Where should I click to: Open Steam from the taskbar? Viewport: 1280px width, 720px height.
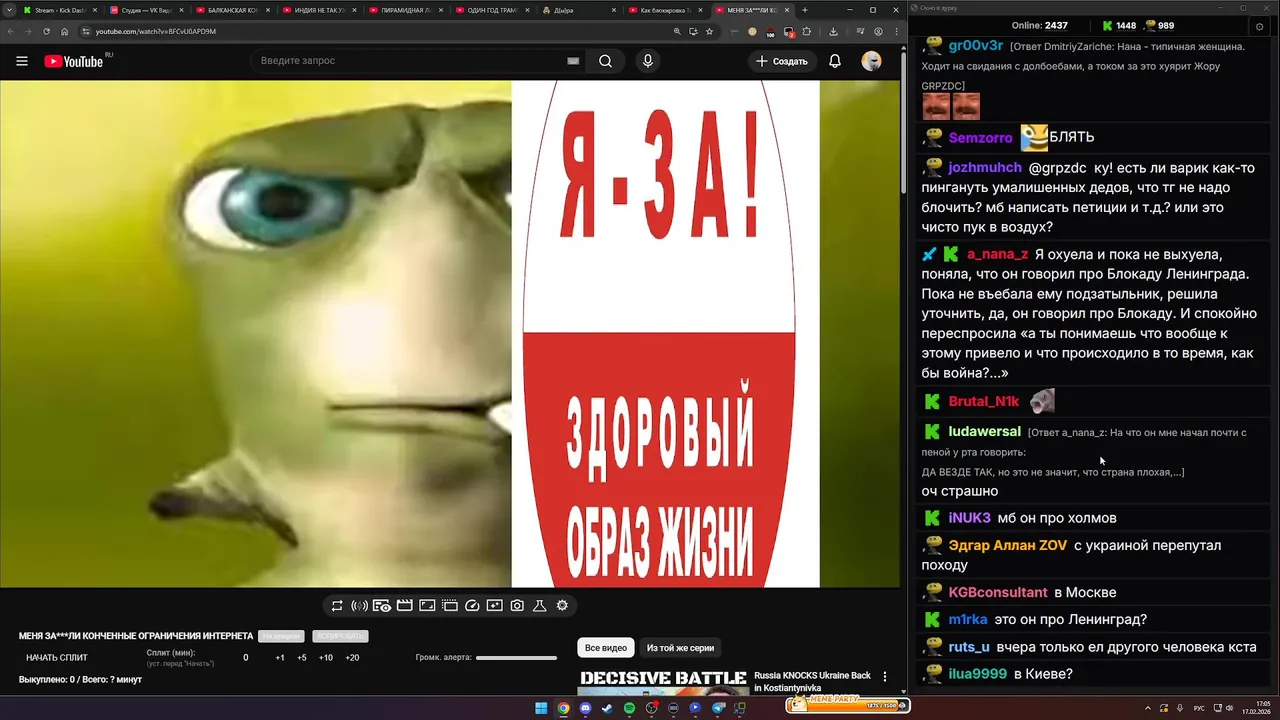tap(607, 708)
